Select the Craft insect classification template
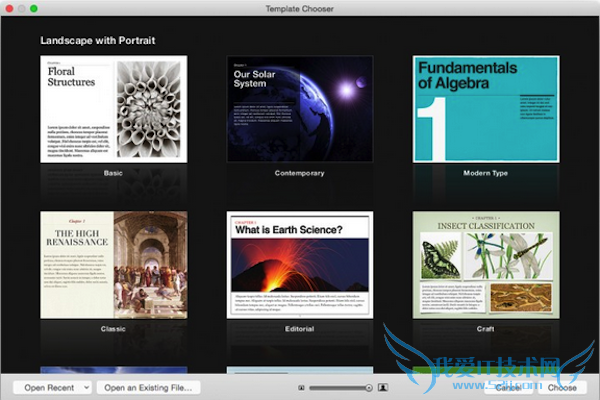 coord(486,264)
